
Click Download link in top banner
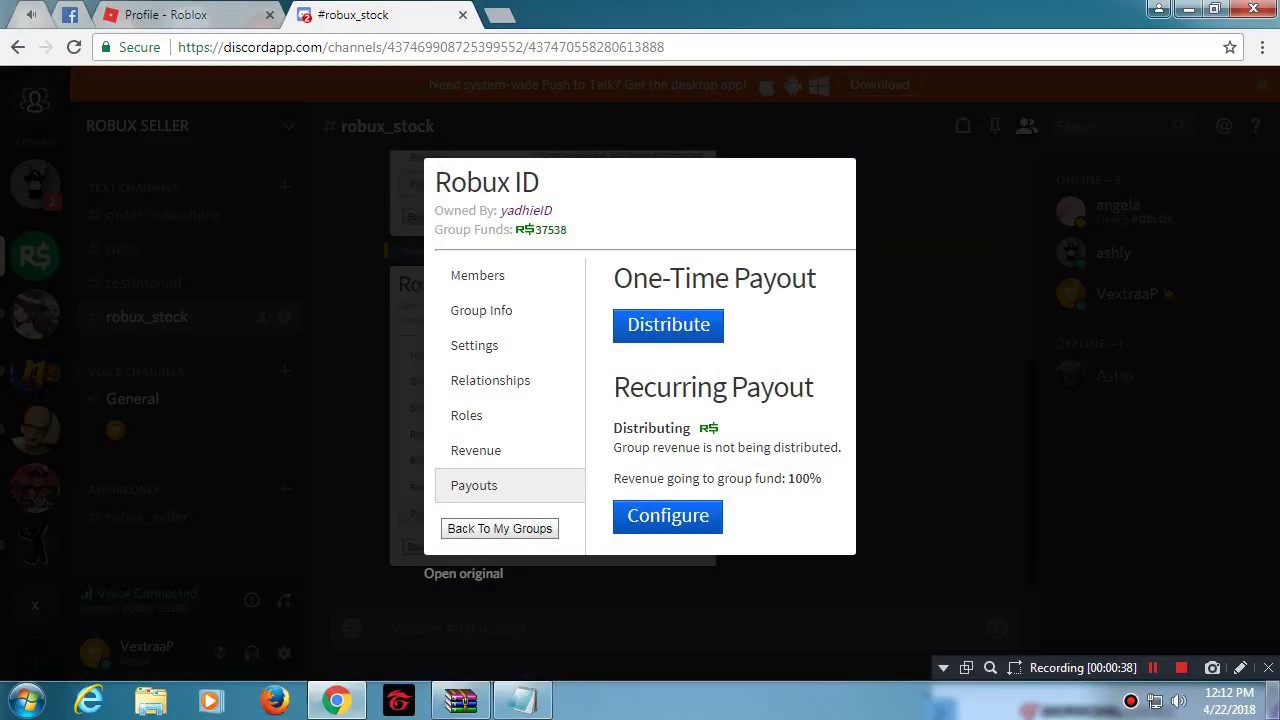pos(880,85)
